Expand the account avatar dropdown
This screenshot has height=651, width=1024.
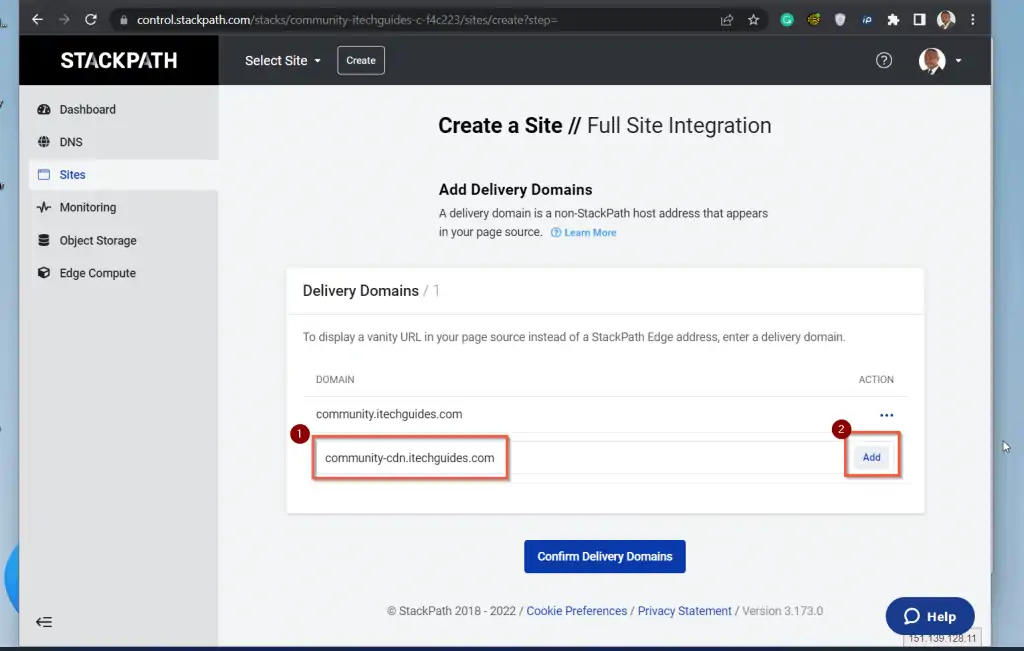point(937,60)
